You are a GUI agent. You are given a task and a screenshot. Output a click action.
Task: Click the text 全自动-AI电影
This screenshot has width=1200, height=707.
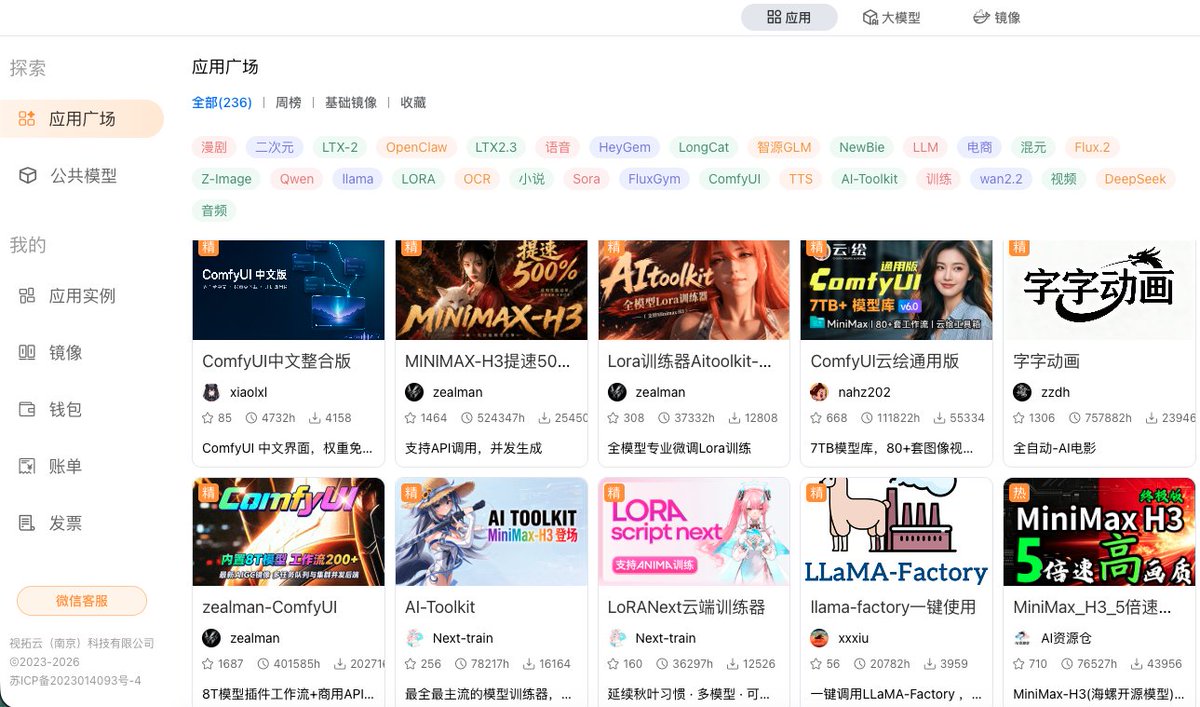click(1056, 448)
